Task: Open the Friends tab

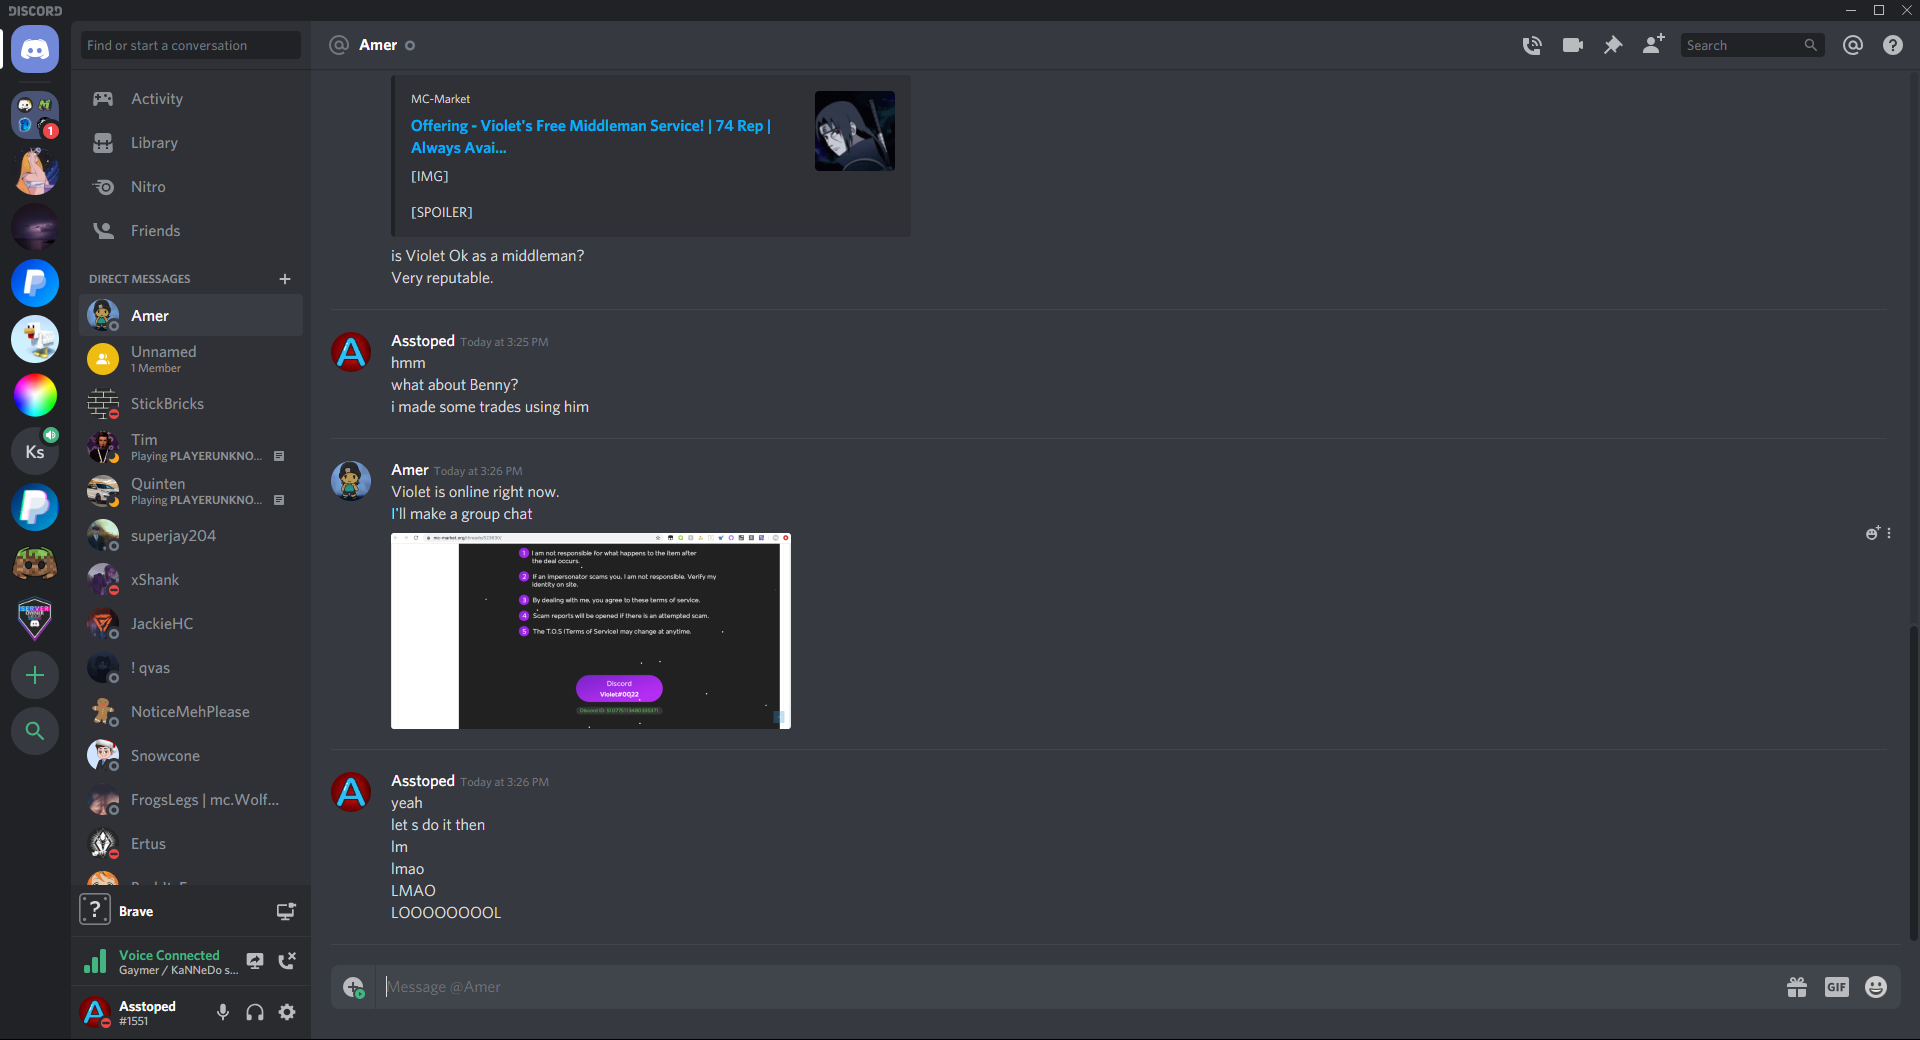Action: pyautogui.click(x=155, y=231)
